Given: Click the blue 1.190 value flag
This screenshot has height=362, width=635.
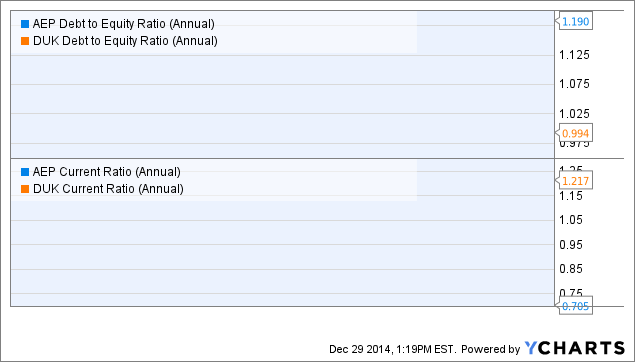Looking at the screenshot, I should click(x=575, y=21).
